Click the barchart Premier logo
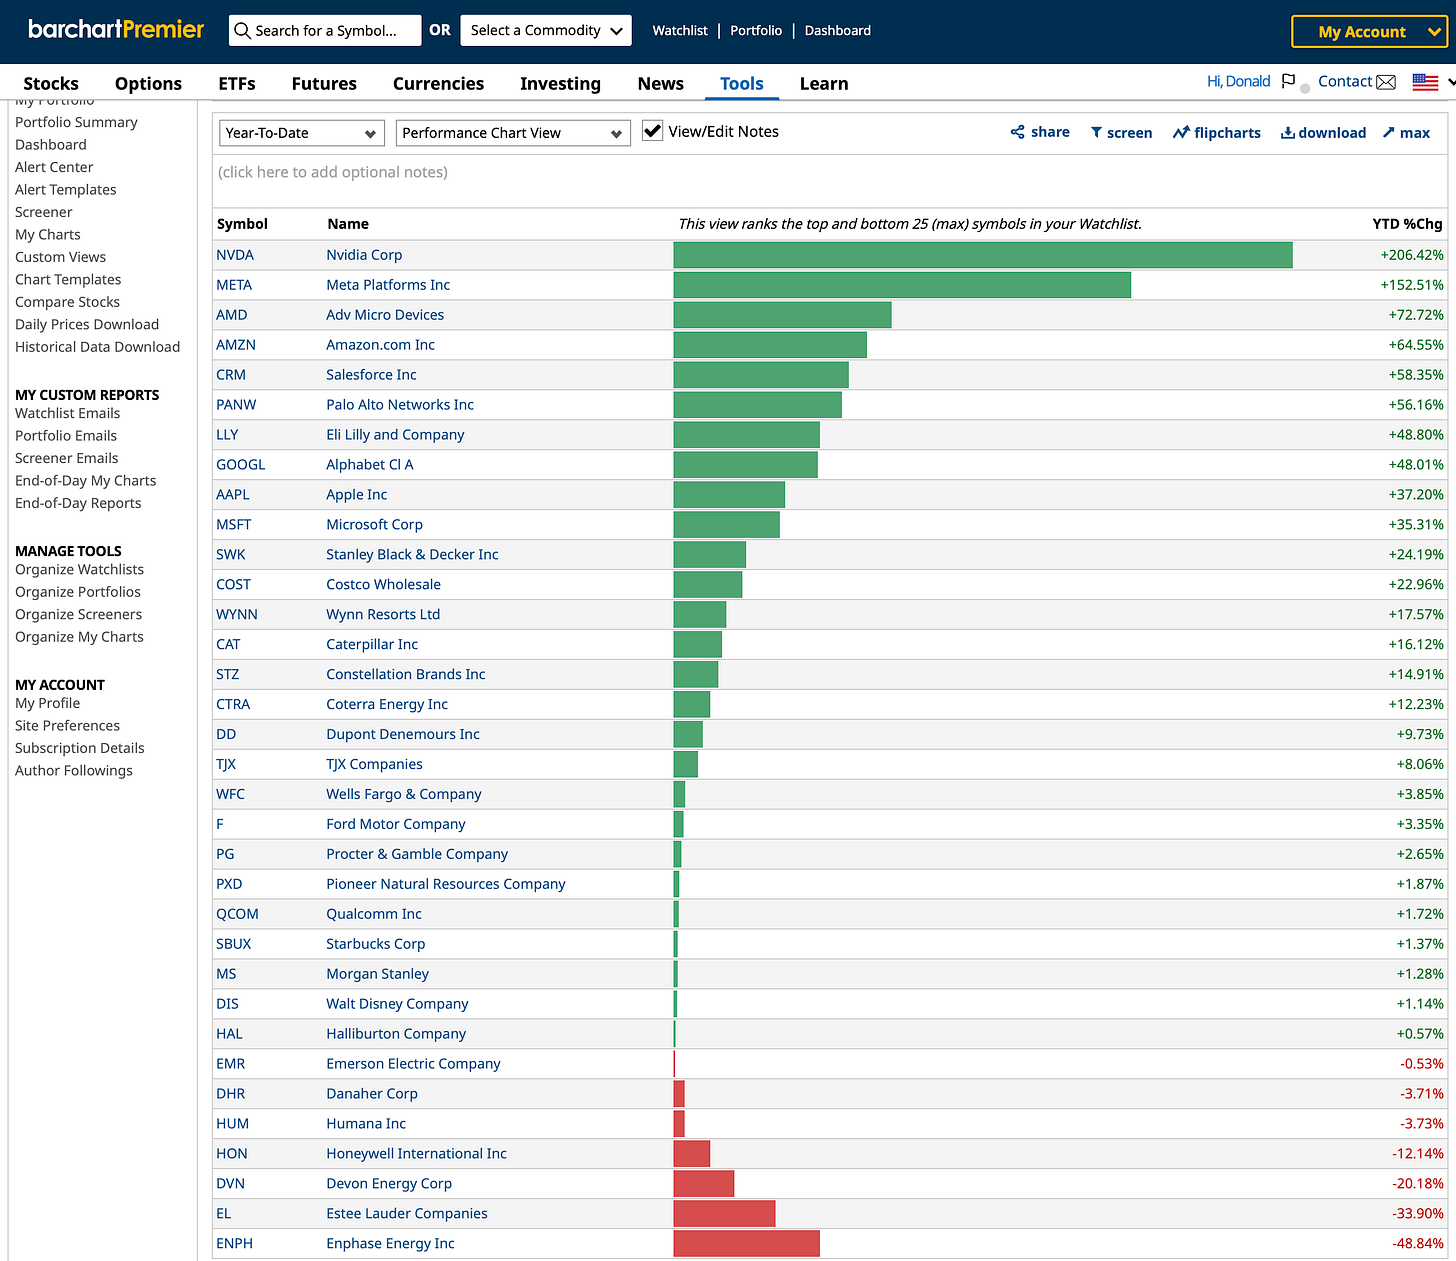 point(116,30)
